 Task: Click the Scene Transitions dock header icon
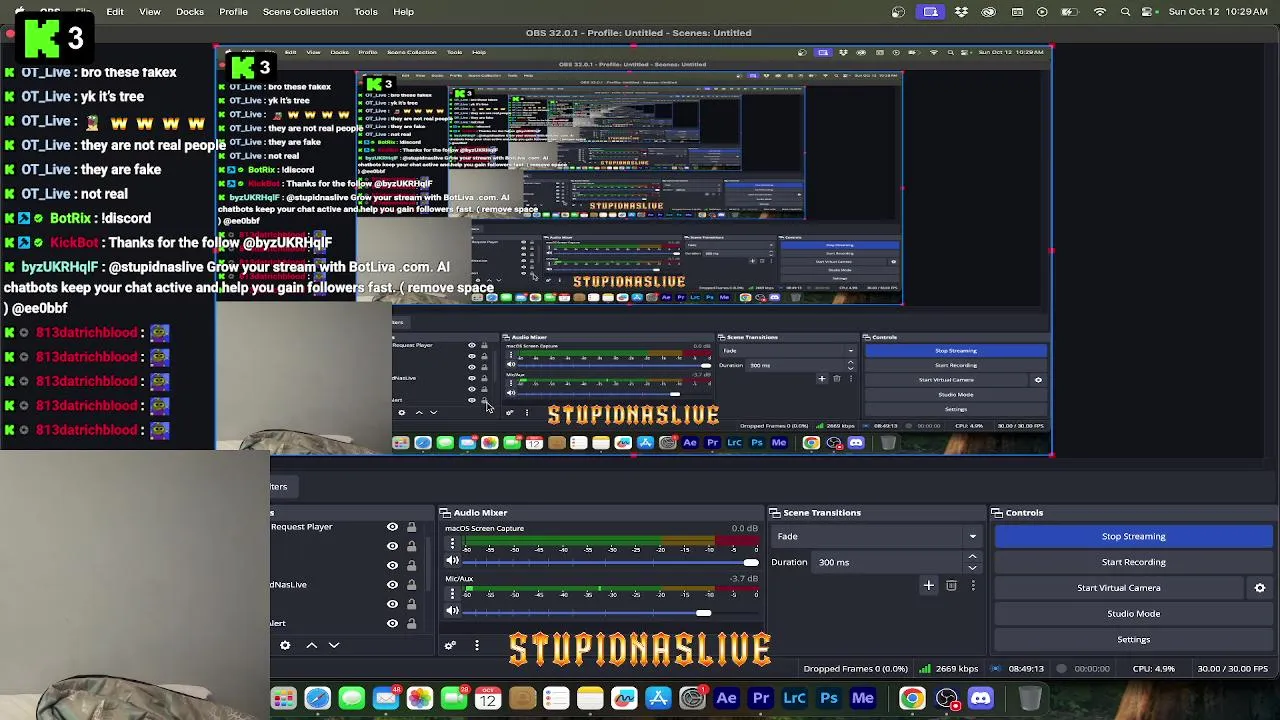click(774, 513)
